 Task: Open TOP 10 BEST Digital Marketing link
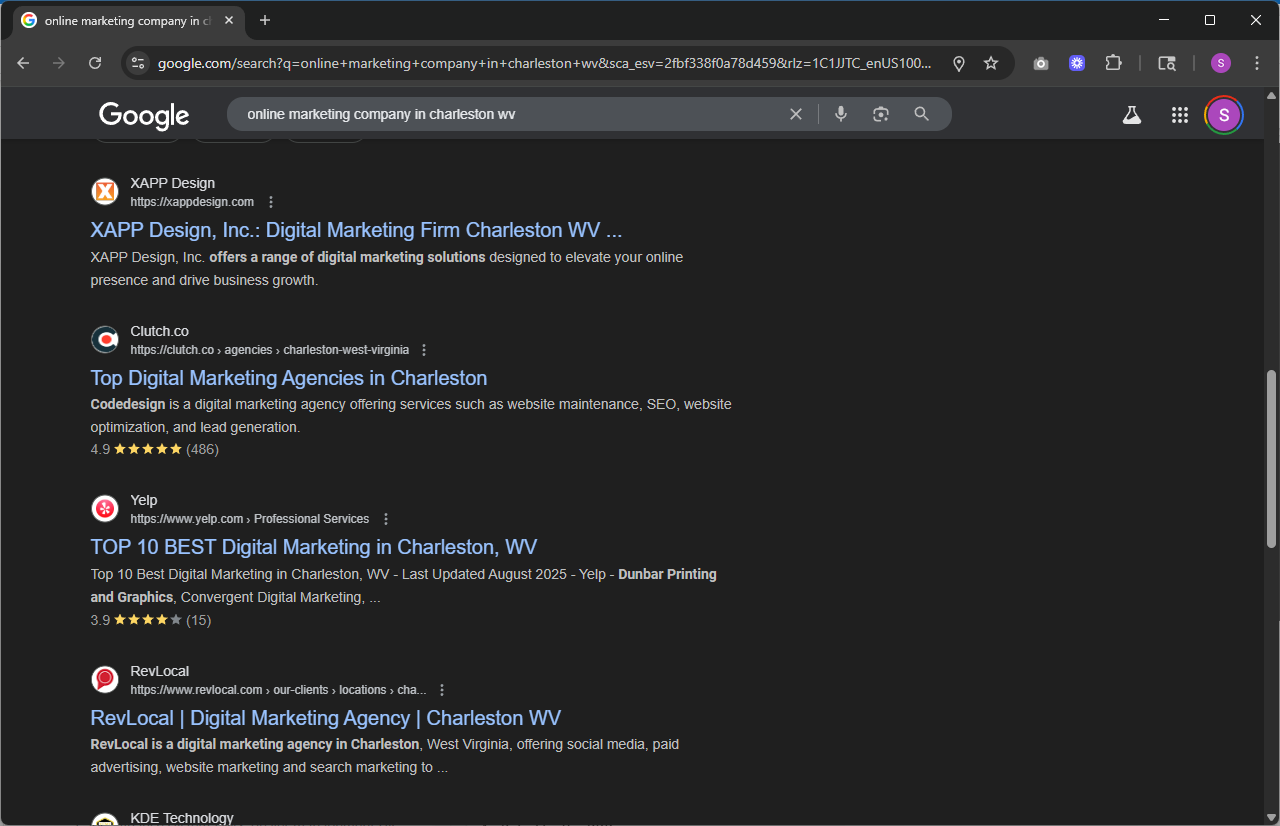point(313,547)
